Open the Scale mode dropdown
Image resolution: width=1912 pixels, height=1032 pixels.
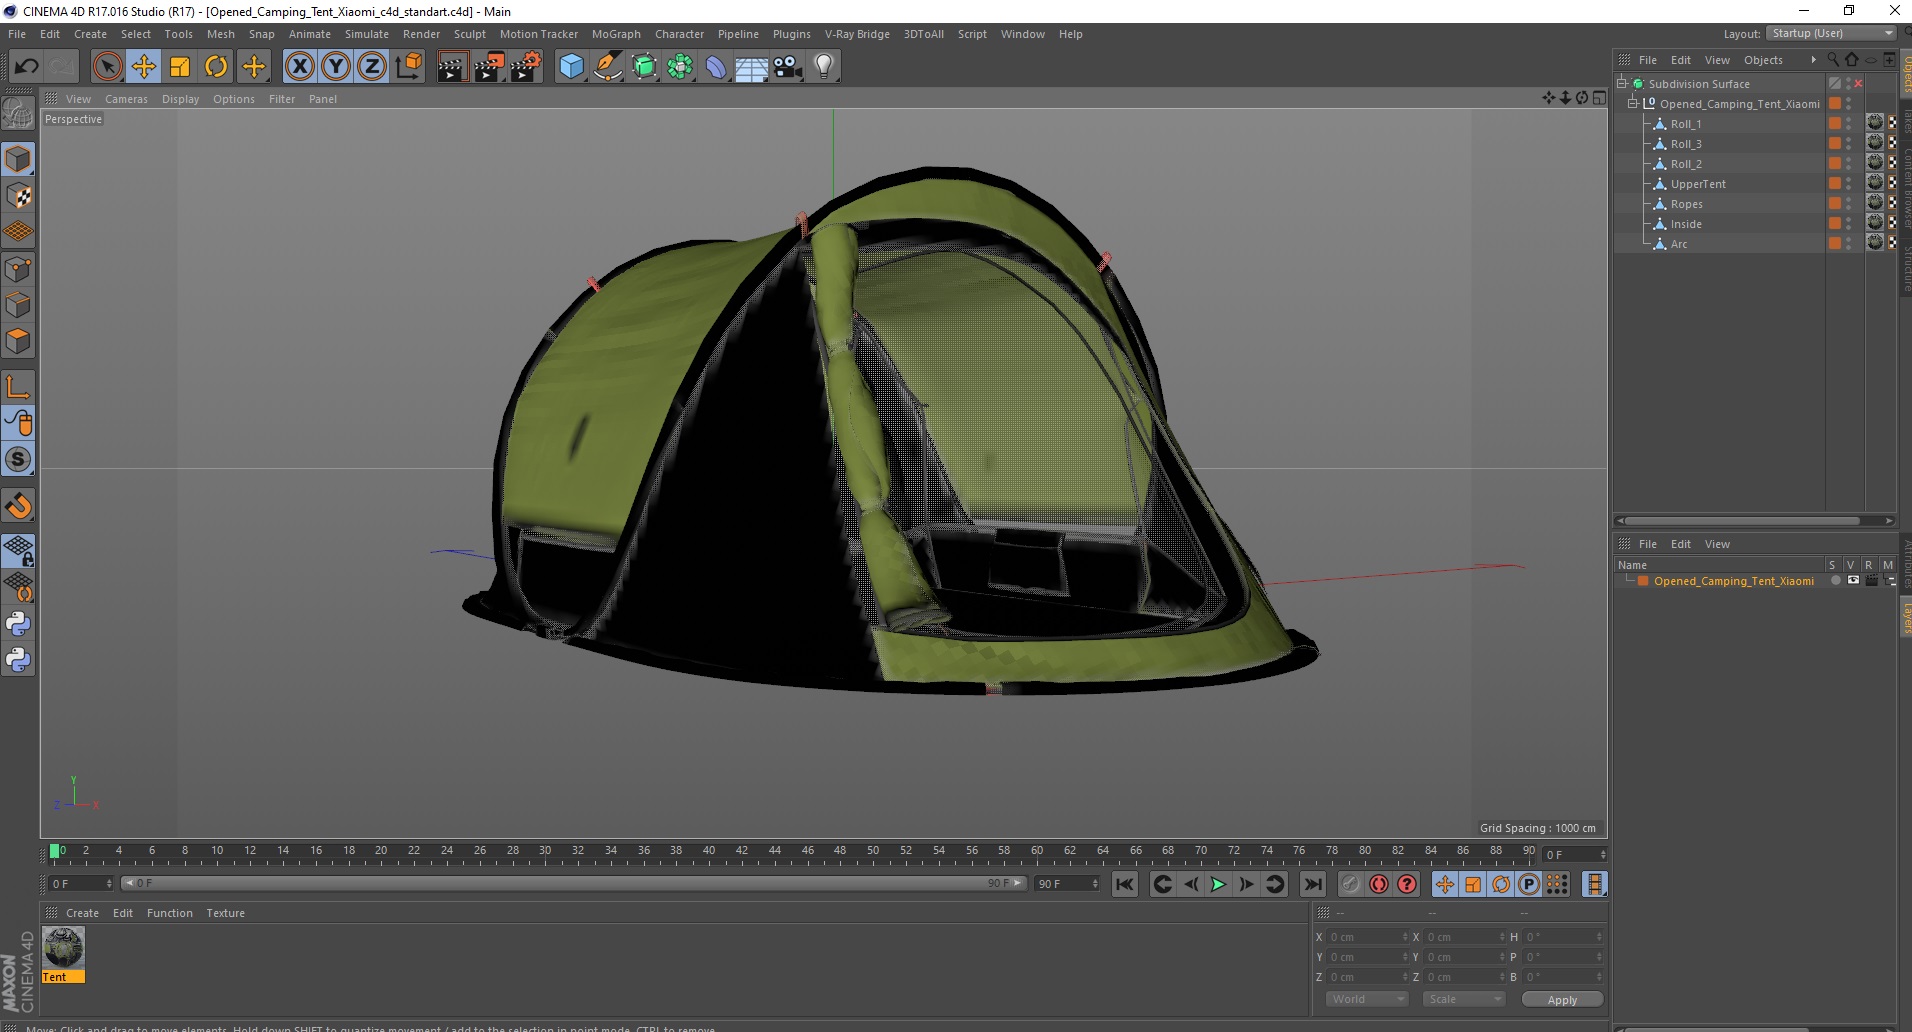[1464, 999]
